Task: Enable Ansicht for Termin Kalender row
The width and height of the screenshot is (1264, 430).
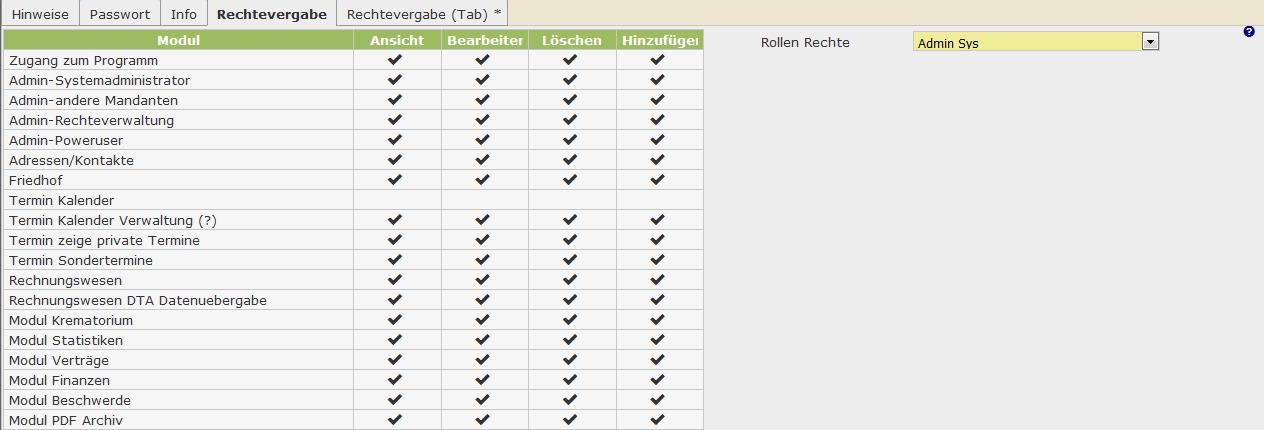Action: [395, 200]
